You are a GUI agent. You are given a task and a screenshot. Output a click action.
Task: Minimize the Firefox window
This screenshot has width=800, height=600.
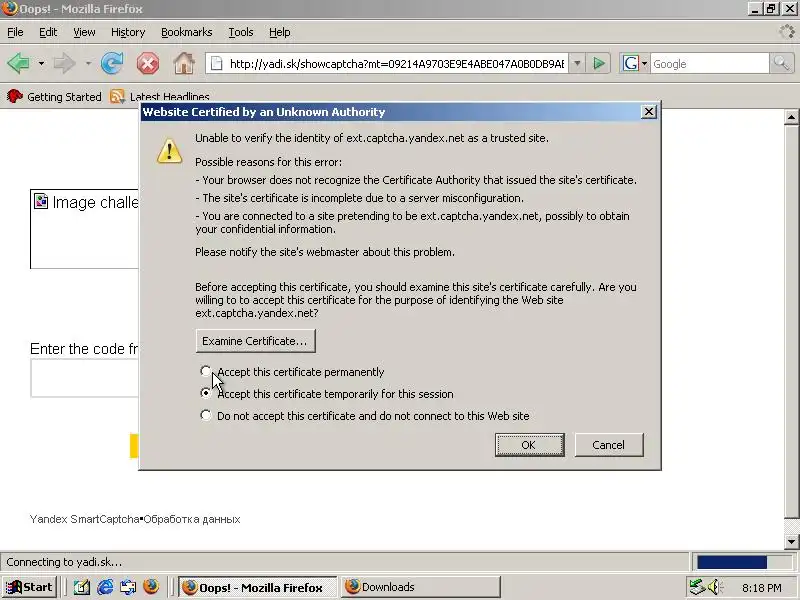(756, 9)
